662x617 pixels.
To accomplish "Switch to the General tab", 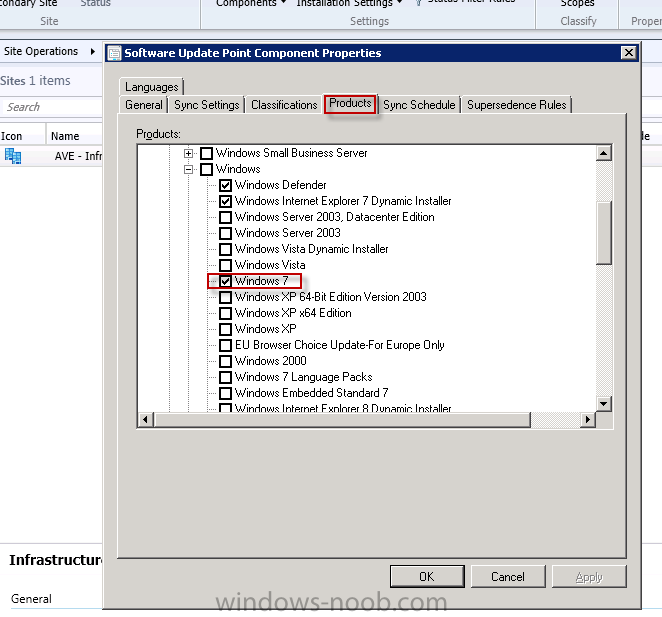I will (144, 105).
